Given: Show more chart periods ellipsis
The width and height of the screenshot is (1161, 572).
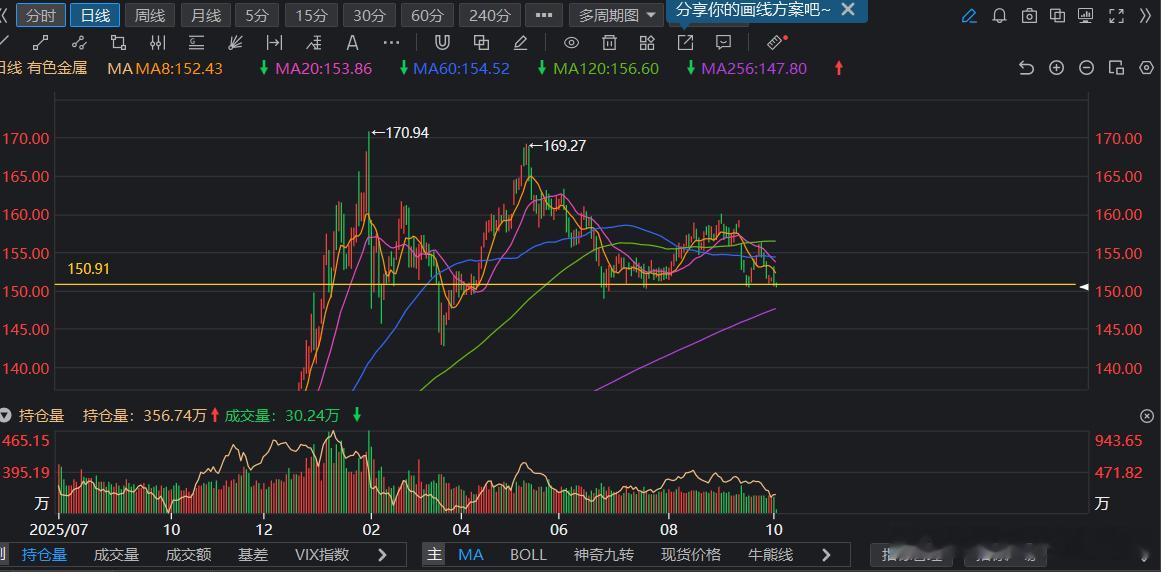Looking at the screenshot, I should (x=543, y=15).
